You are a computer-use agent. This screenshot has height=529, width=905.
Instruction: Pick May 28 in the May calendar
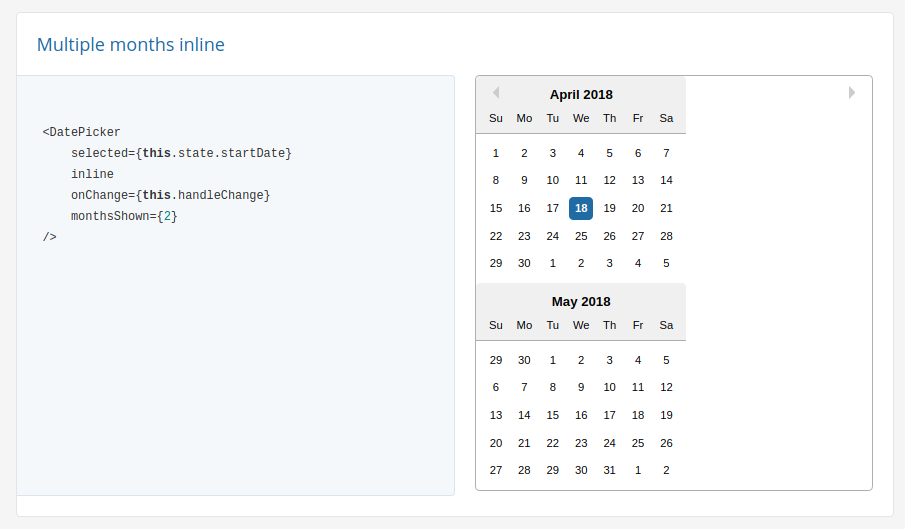pos(524,470)
